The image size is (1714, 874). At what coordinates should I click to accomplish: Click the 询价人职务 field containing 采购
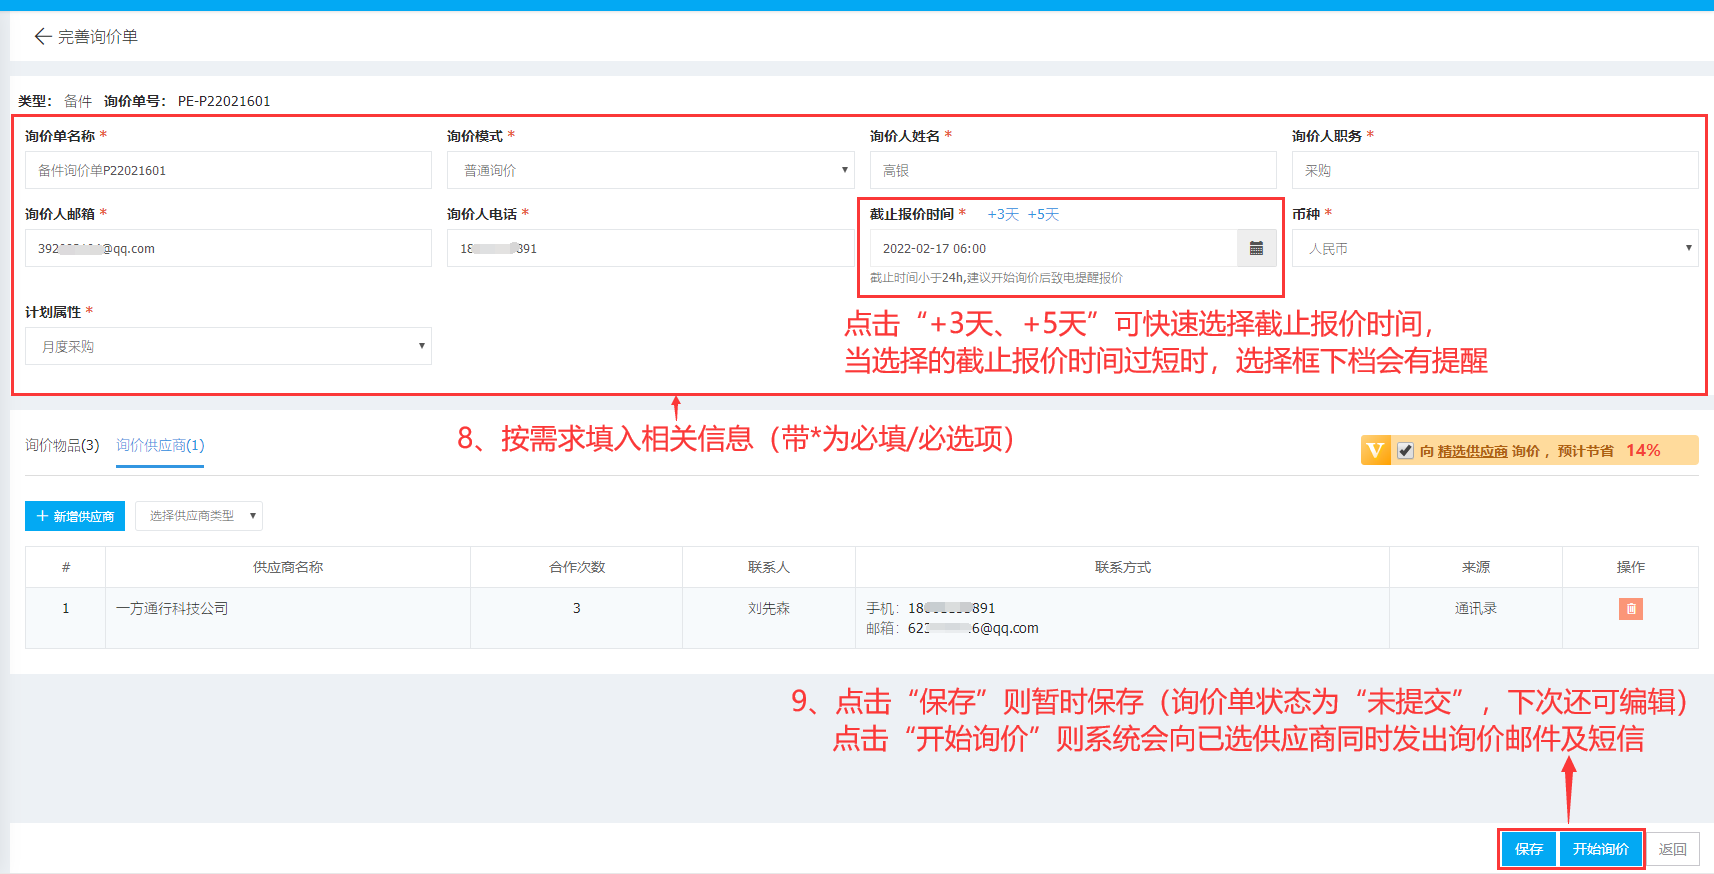(x=1495, y=170)
